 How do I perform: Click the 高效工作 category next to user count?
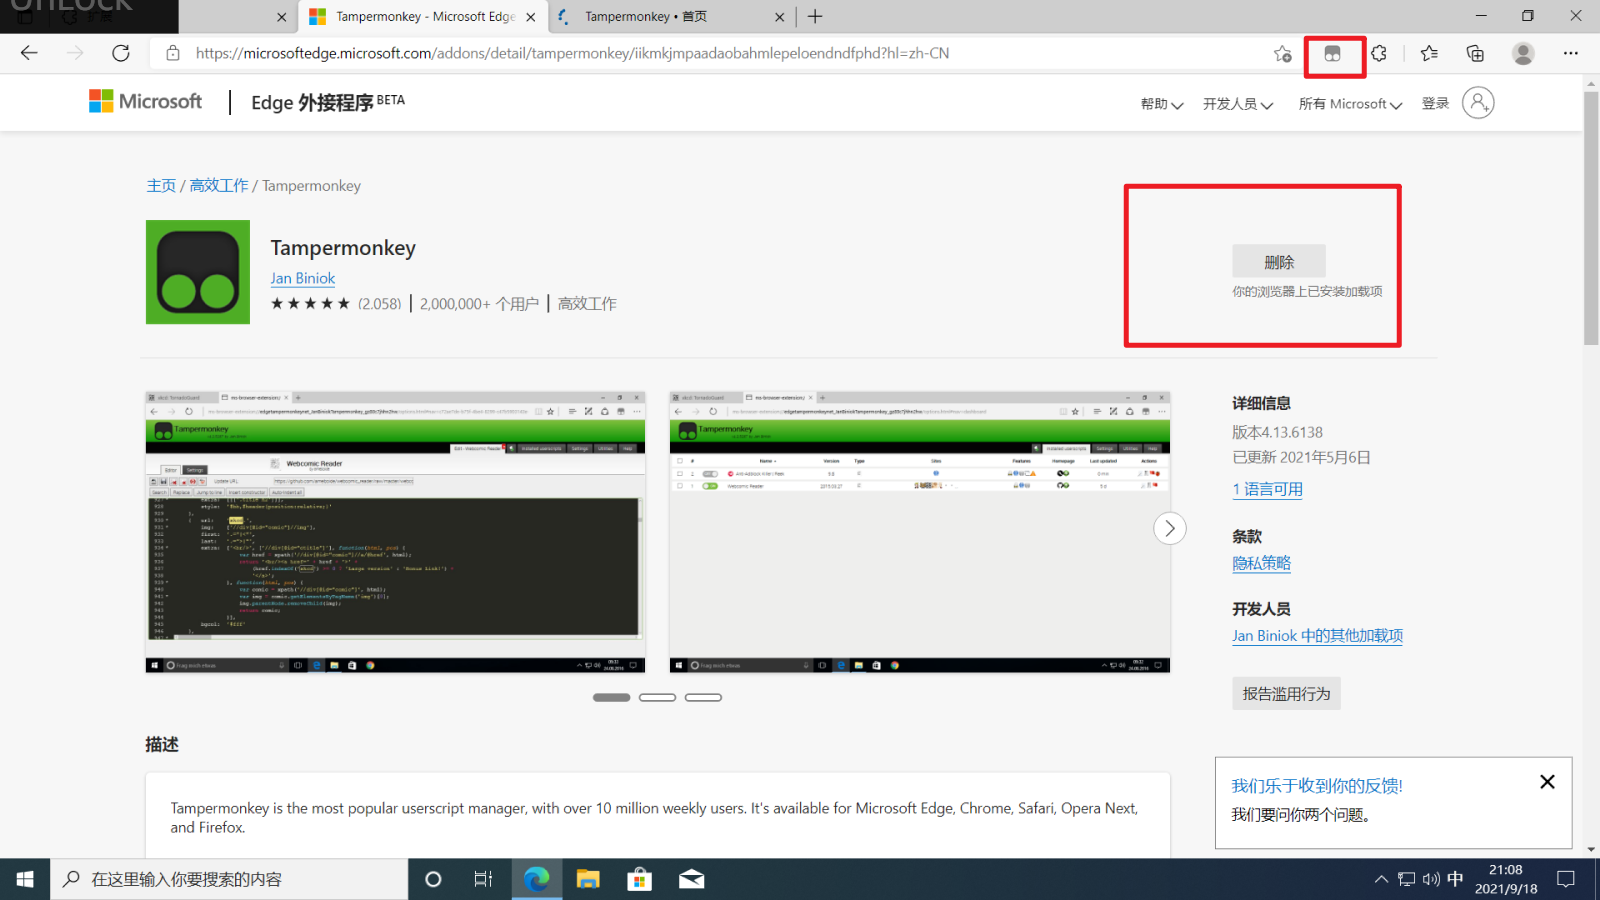pyautogui.click(x=587, y=304)
